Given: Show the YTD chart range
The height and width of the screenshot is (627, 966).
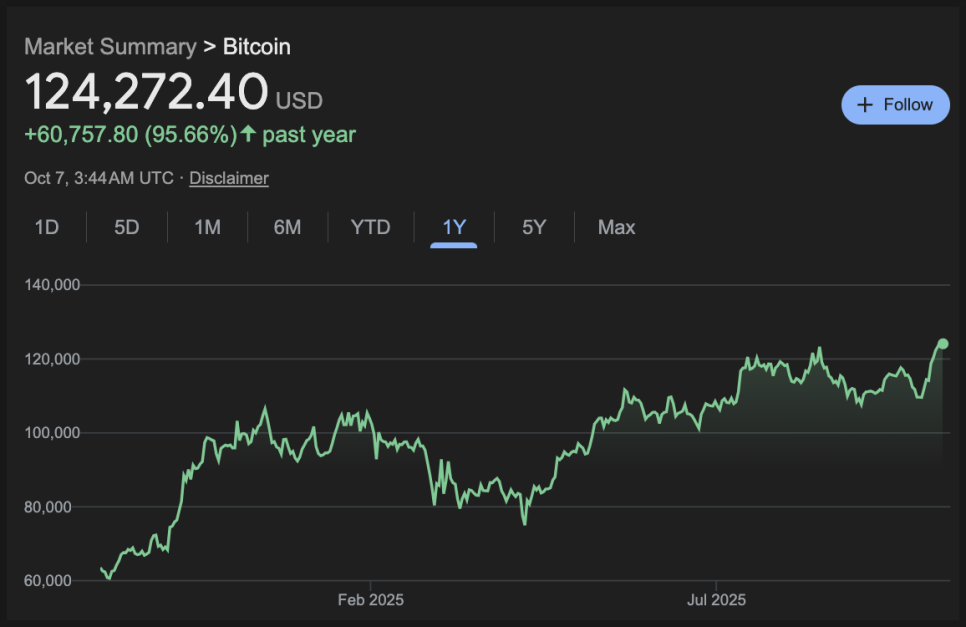Looking at the screenshot, I should click(370, 227).
